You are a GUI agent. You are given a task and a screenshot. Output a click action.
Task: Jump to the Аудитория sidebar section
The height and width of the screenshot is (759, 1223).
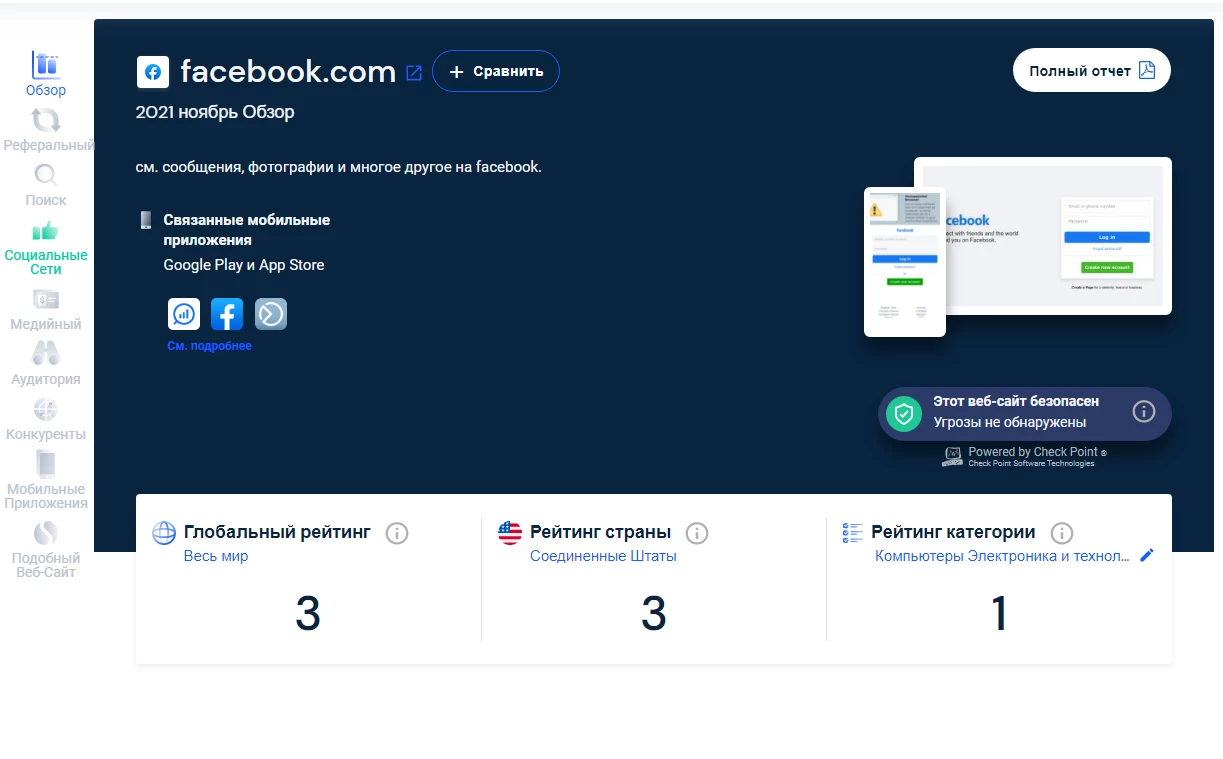click(46, 364)
